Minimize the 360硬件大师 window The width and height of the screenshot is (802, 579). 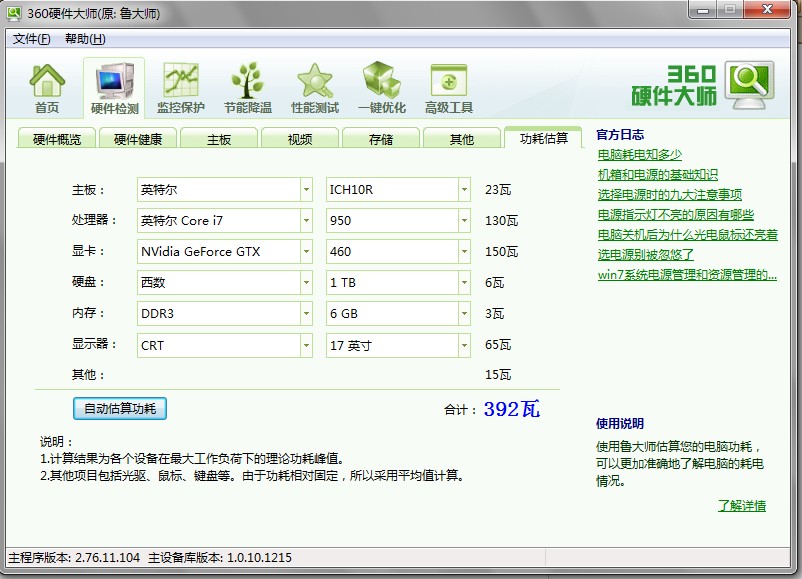pyautogui.click(x=703, y=10)
